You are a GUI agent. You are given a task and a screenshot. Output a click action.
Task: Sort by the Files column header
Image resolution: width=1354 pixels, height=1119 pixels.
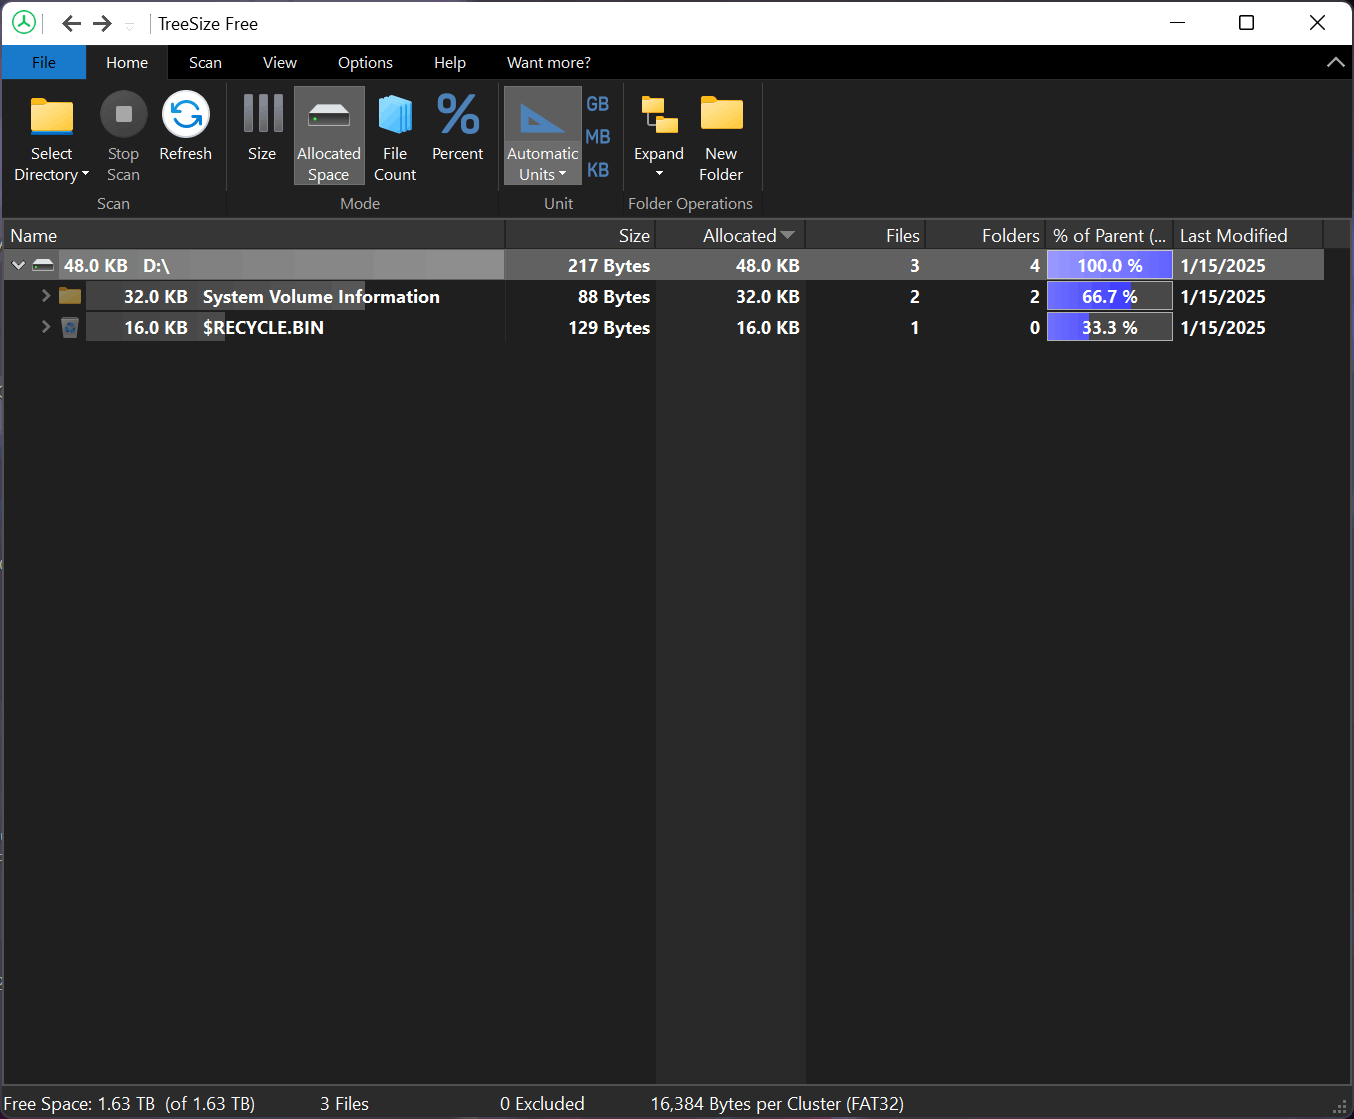click(866, 236)
